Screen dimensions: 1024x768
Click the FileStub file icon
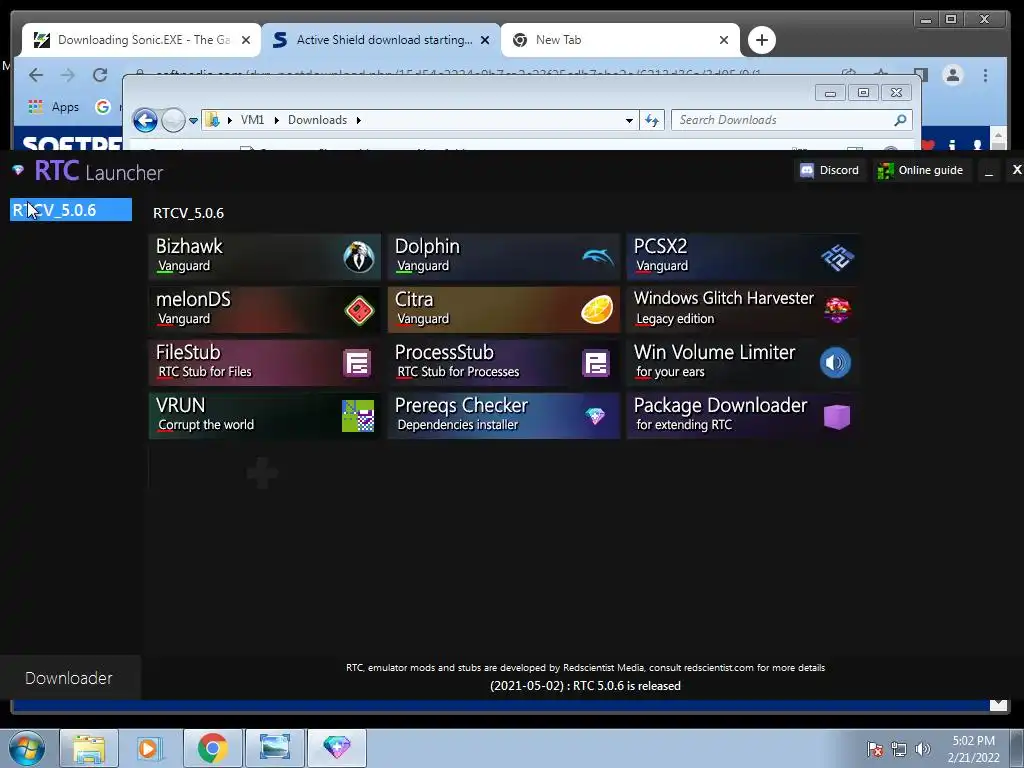pyautogui.click(x=357, y=362)
